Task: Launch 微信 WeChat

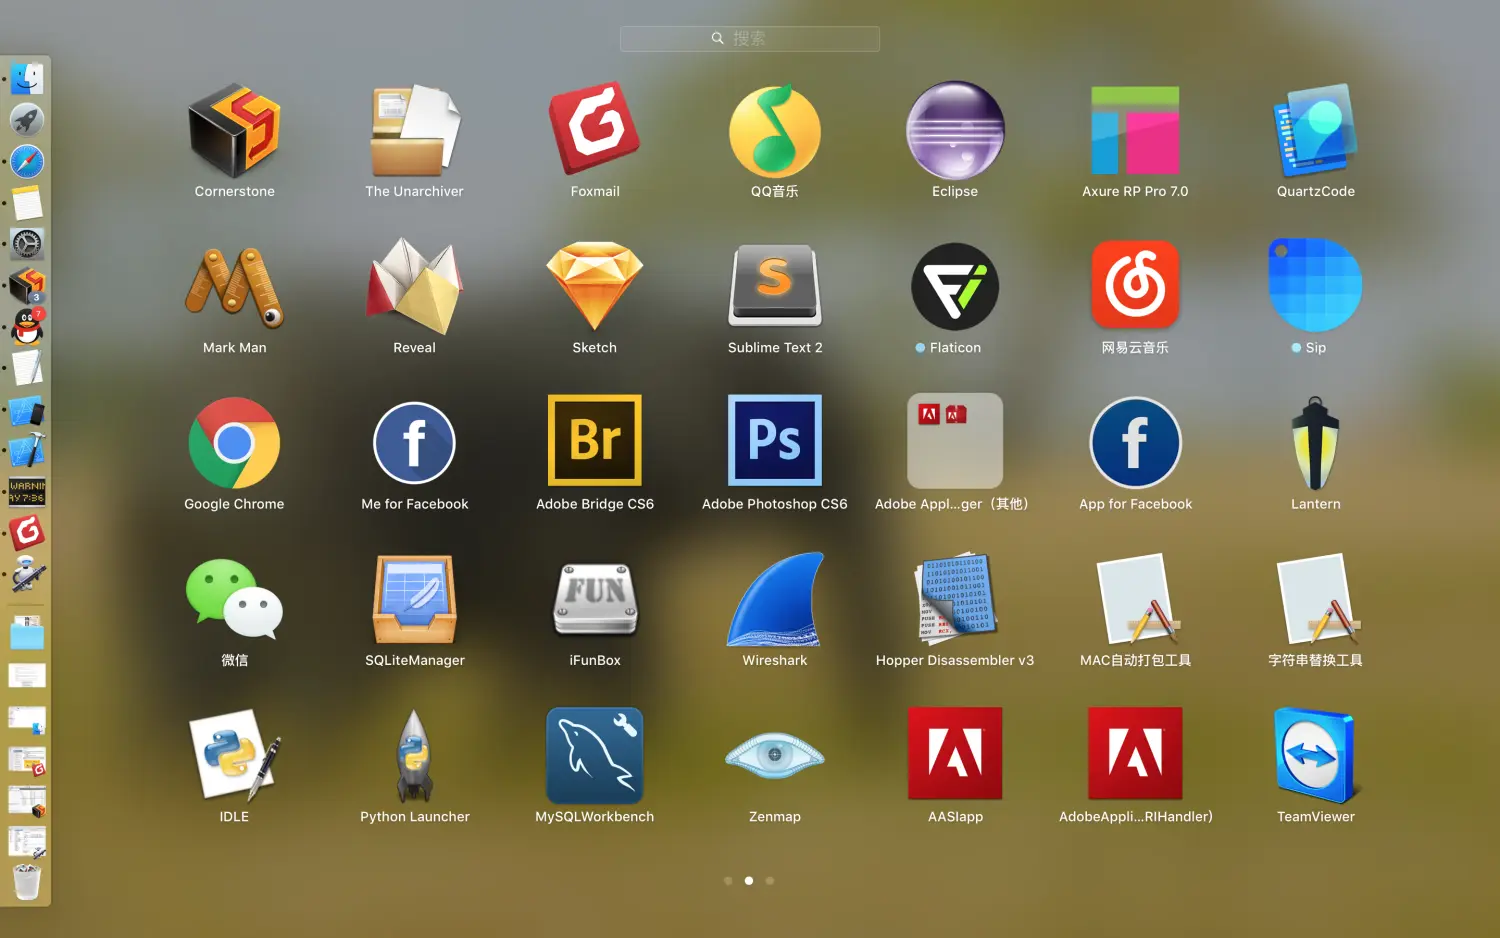Action: click(x=234, y=599)
